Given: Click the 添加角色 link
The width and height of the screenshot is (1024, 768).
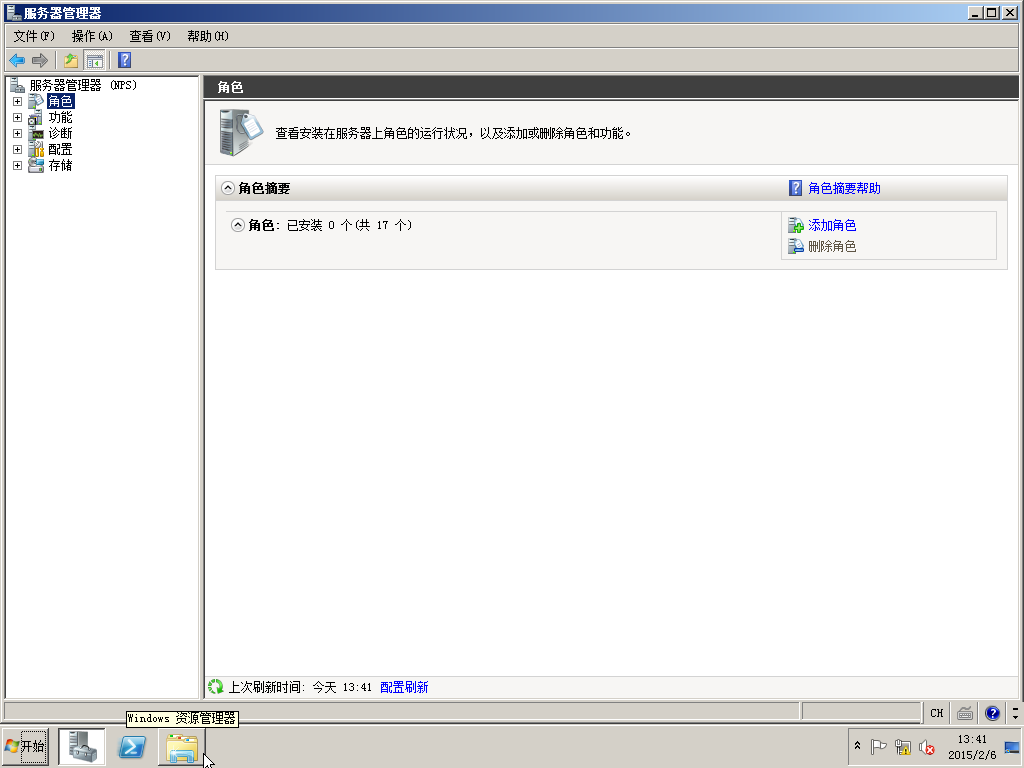Looking at the screenshot, I should click(x=832, y=225).
